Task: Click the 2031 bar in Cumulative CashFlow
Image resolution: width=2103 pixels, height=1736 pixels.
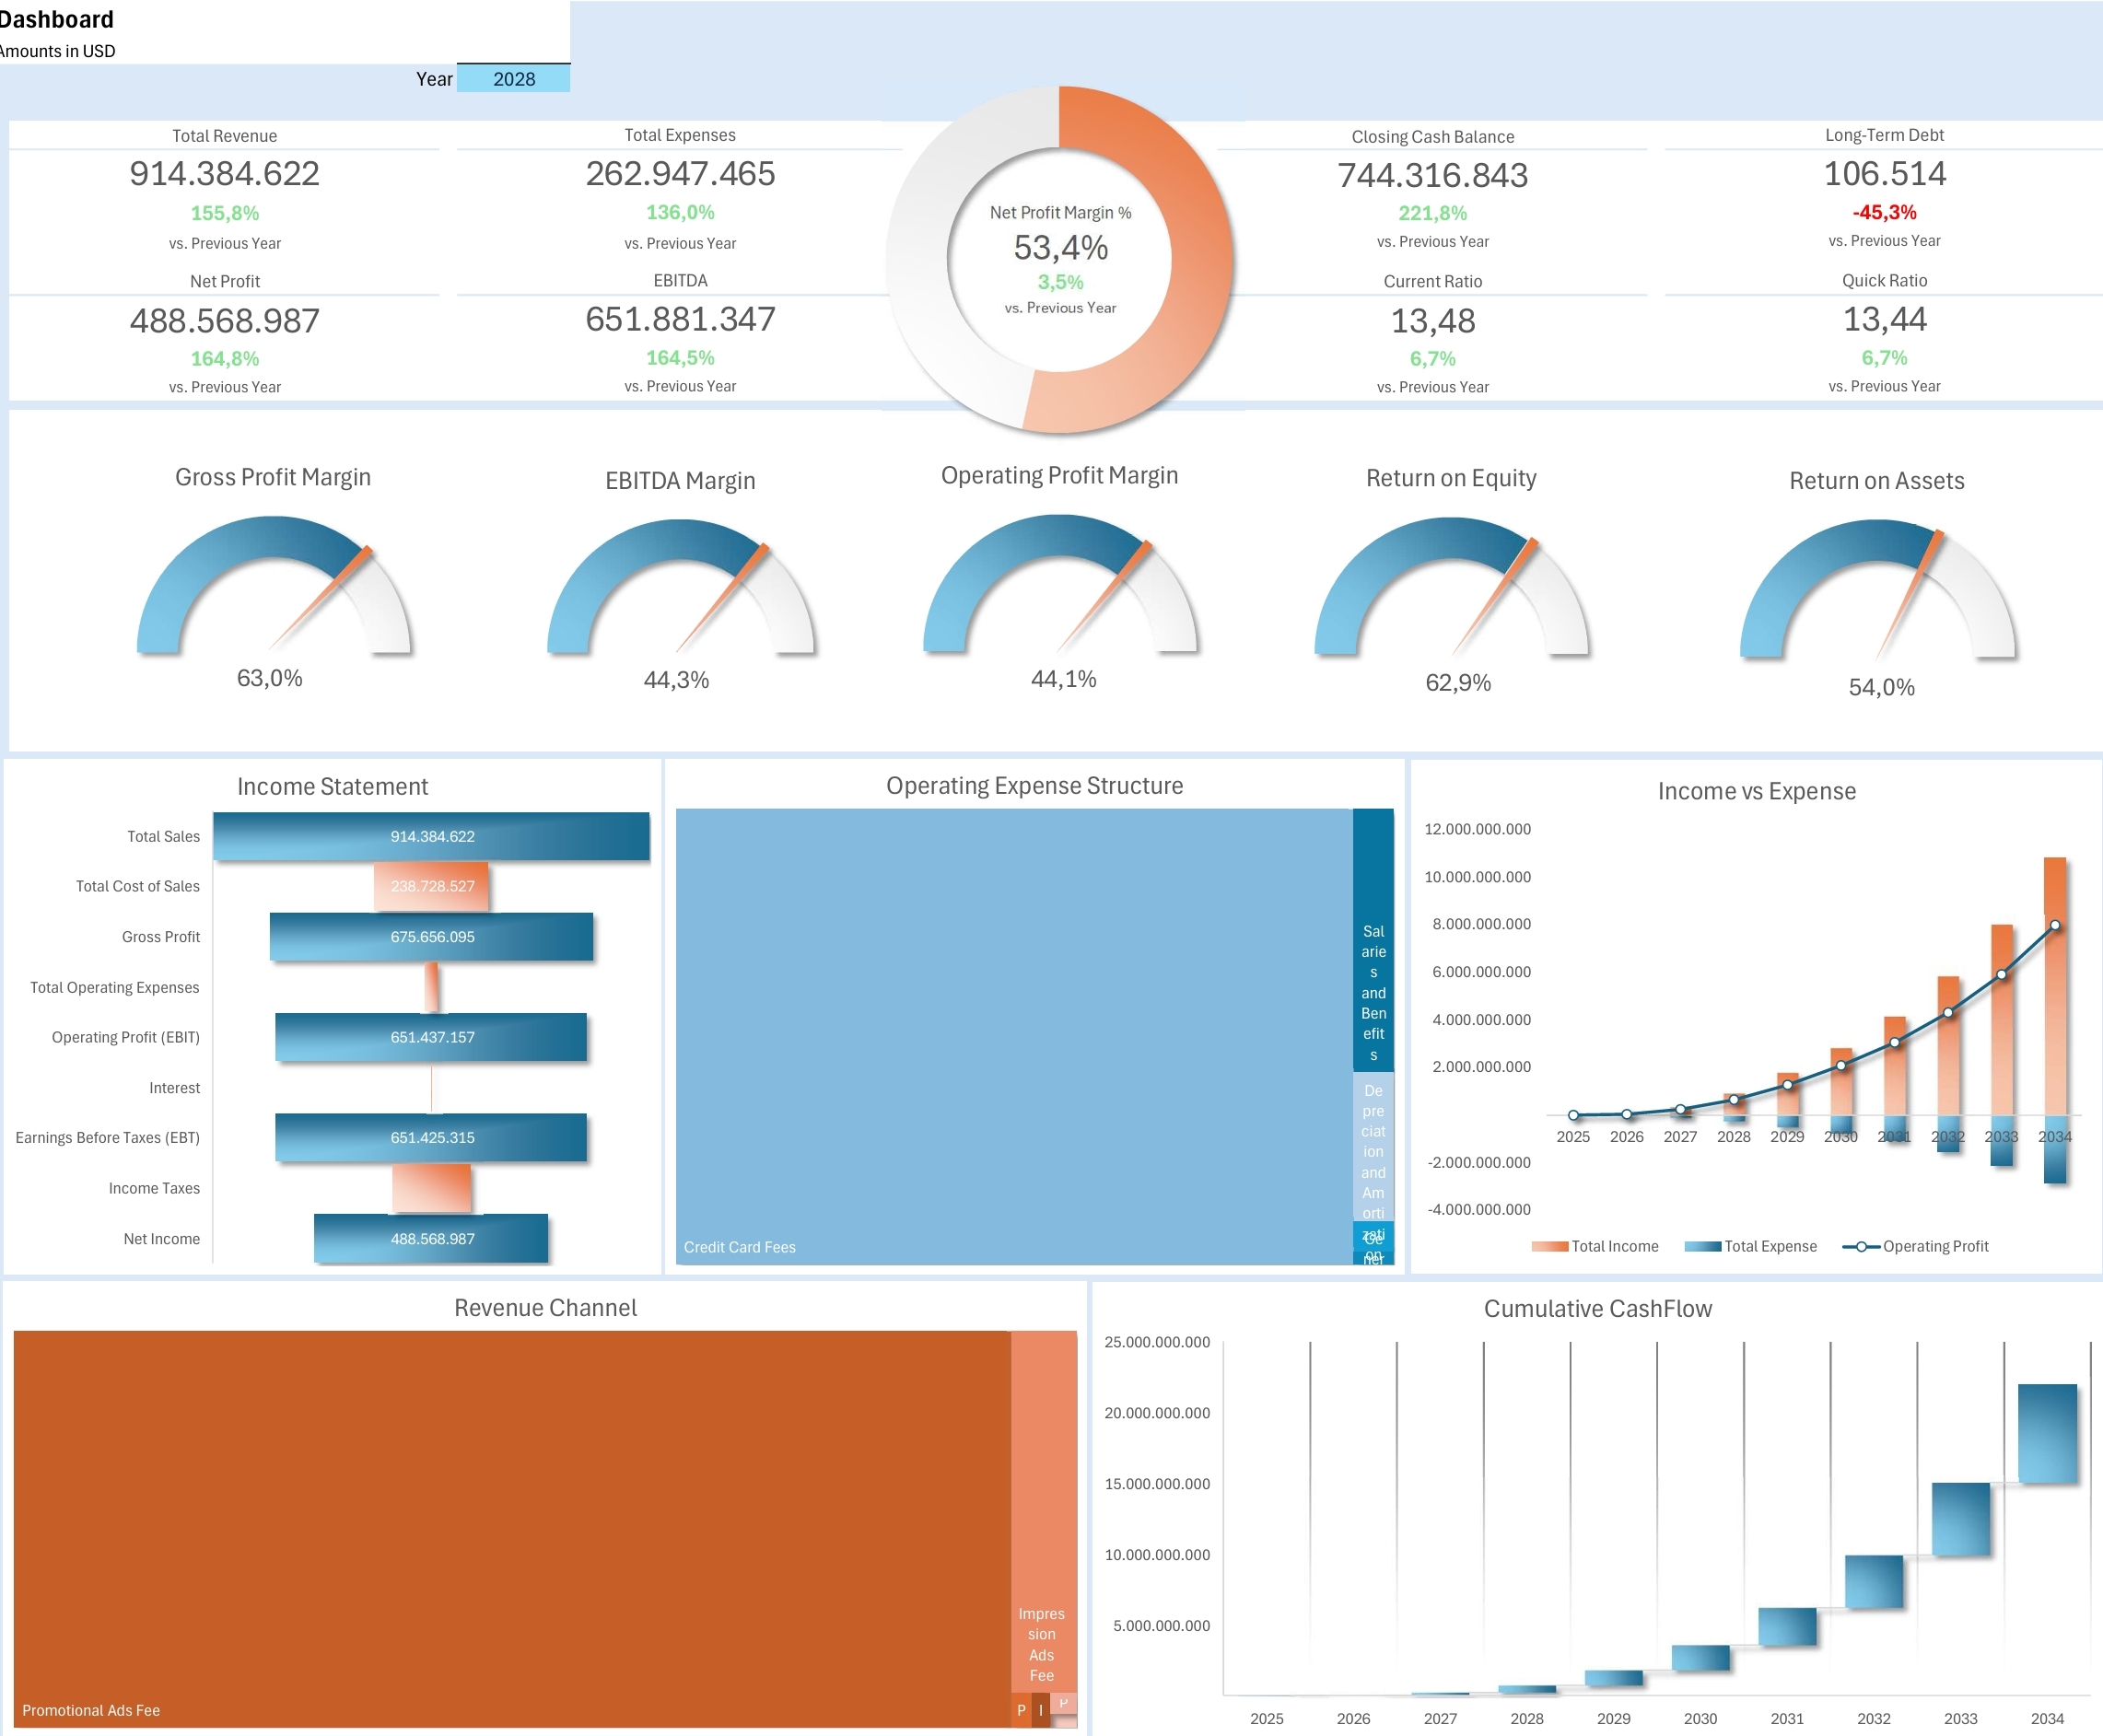Action: pos(1787,1626)
